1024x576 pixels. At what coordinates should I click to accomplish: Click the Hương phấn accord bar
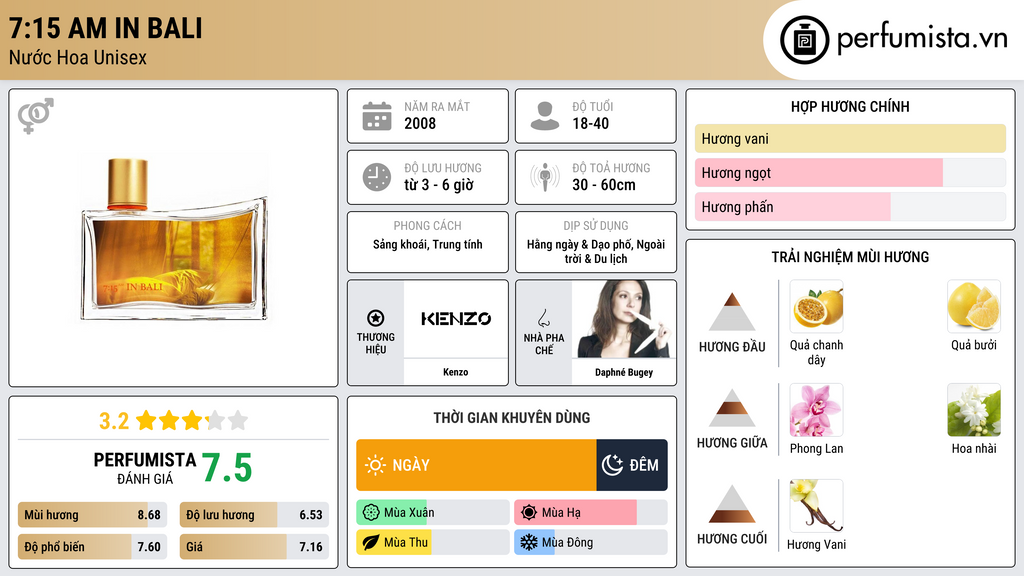[x=850, y=206]
